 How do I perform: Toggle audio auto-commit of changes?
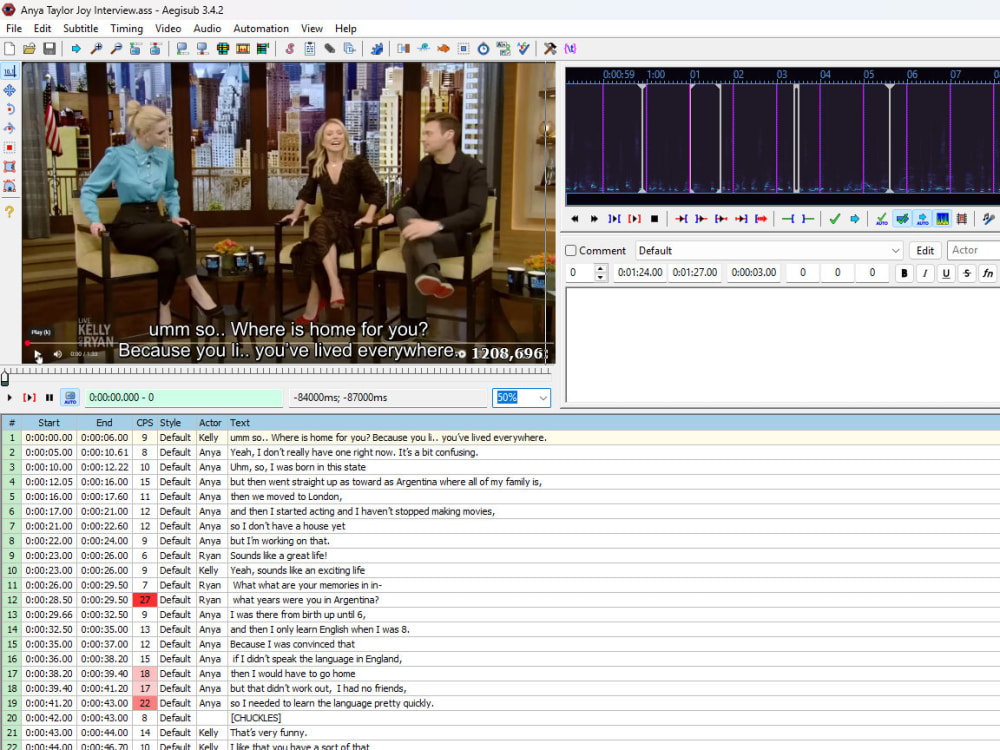coord(882,219)
